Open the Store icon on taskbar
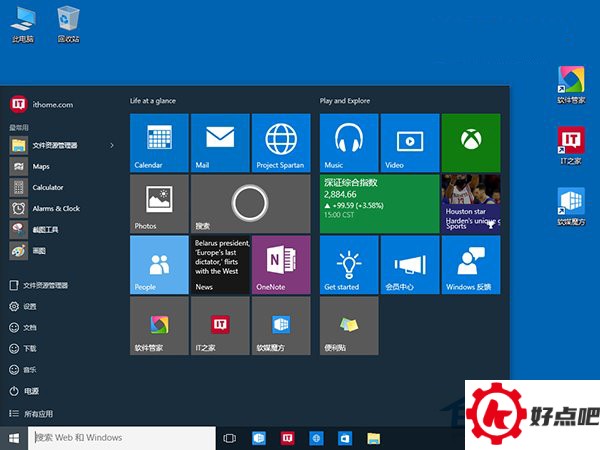The width and height of the screenshot is (600, 450). [x=345, y=438]
